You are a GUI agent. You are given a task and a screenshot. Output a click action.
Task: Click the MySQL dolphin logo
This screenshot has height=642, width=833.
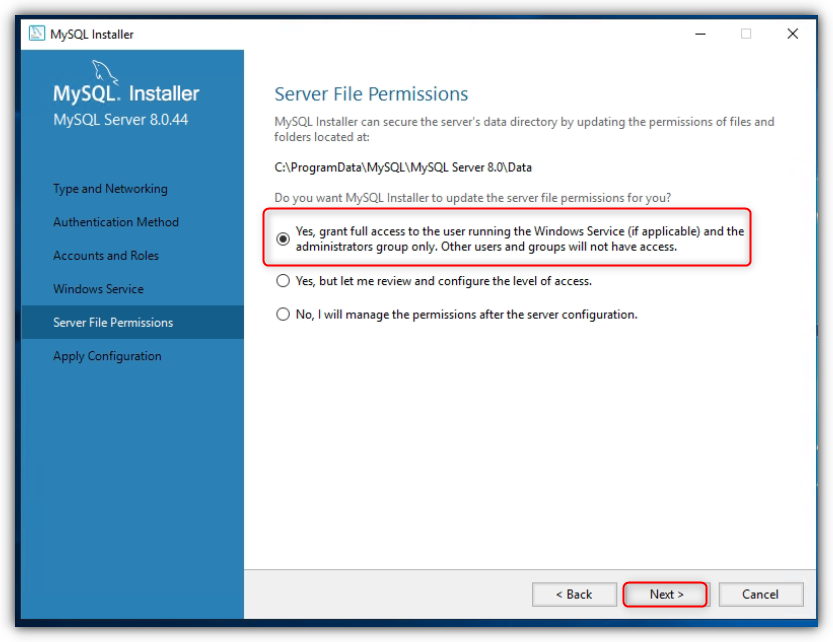click(x=105, y=72)
